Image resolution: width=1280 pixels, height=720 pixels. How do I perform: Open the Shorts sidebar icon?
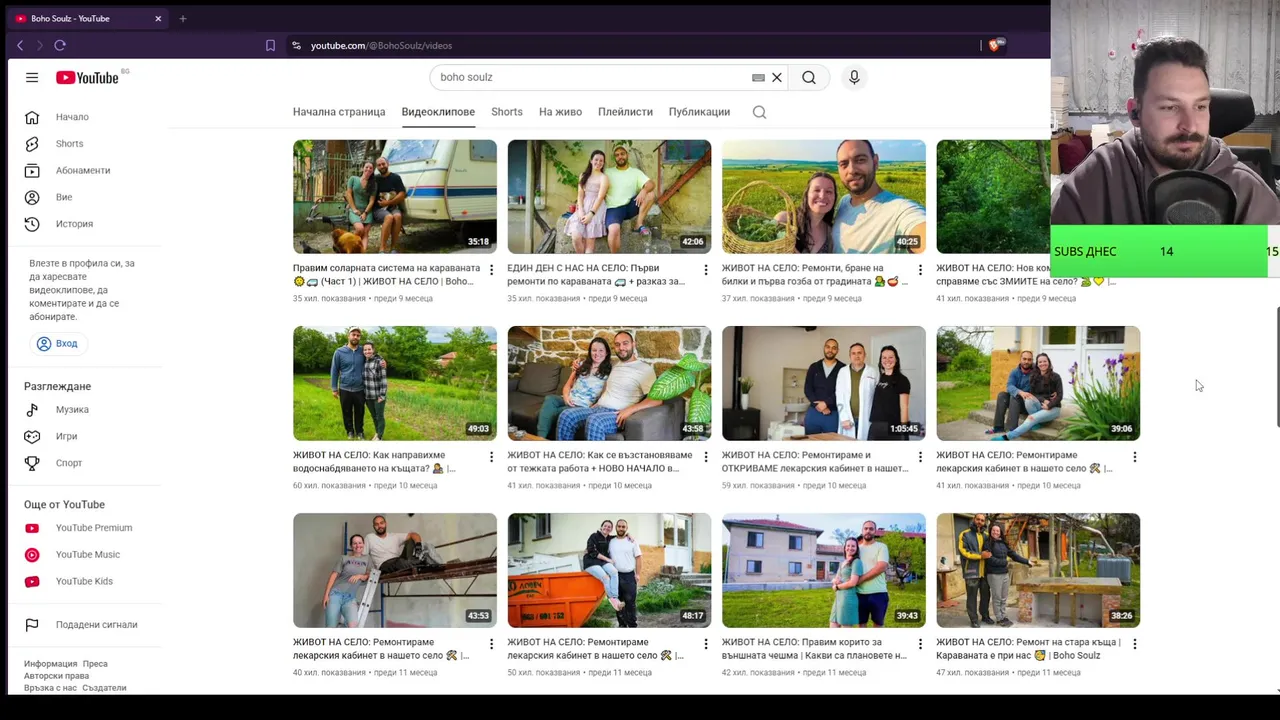coord(32,144)
